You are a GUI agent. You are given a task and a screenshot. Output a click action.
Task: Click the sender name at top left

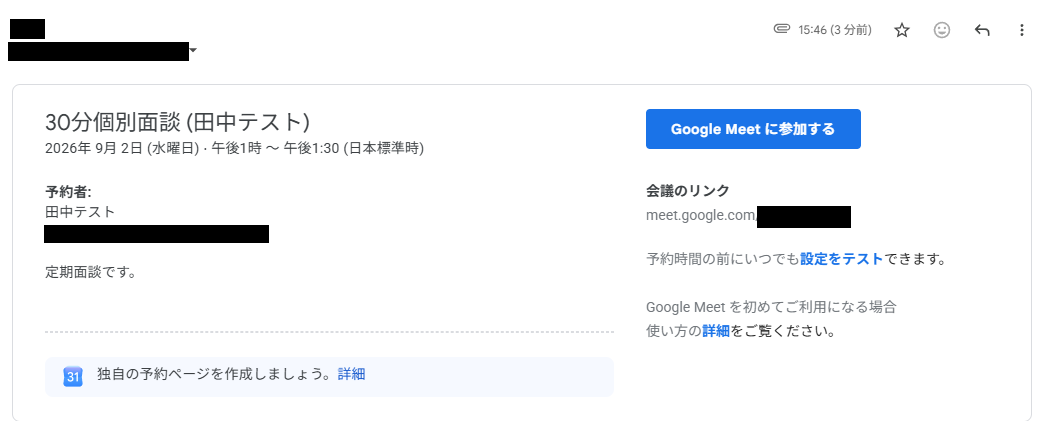click(27, 29)
